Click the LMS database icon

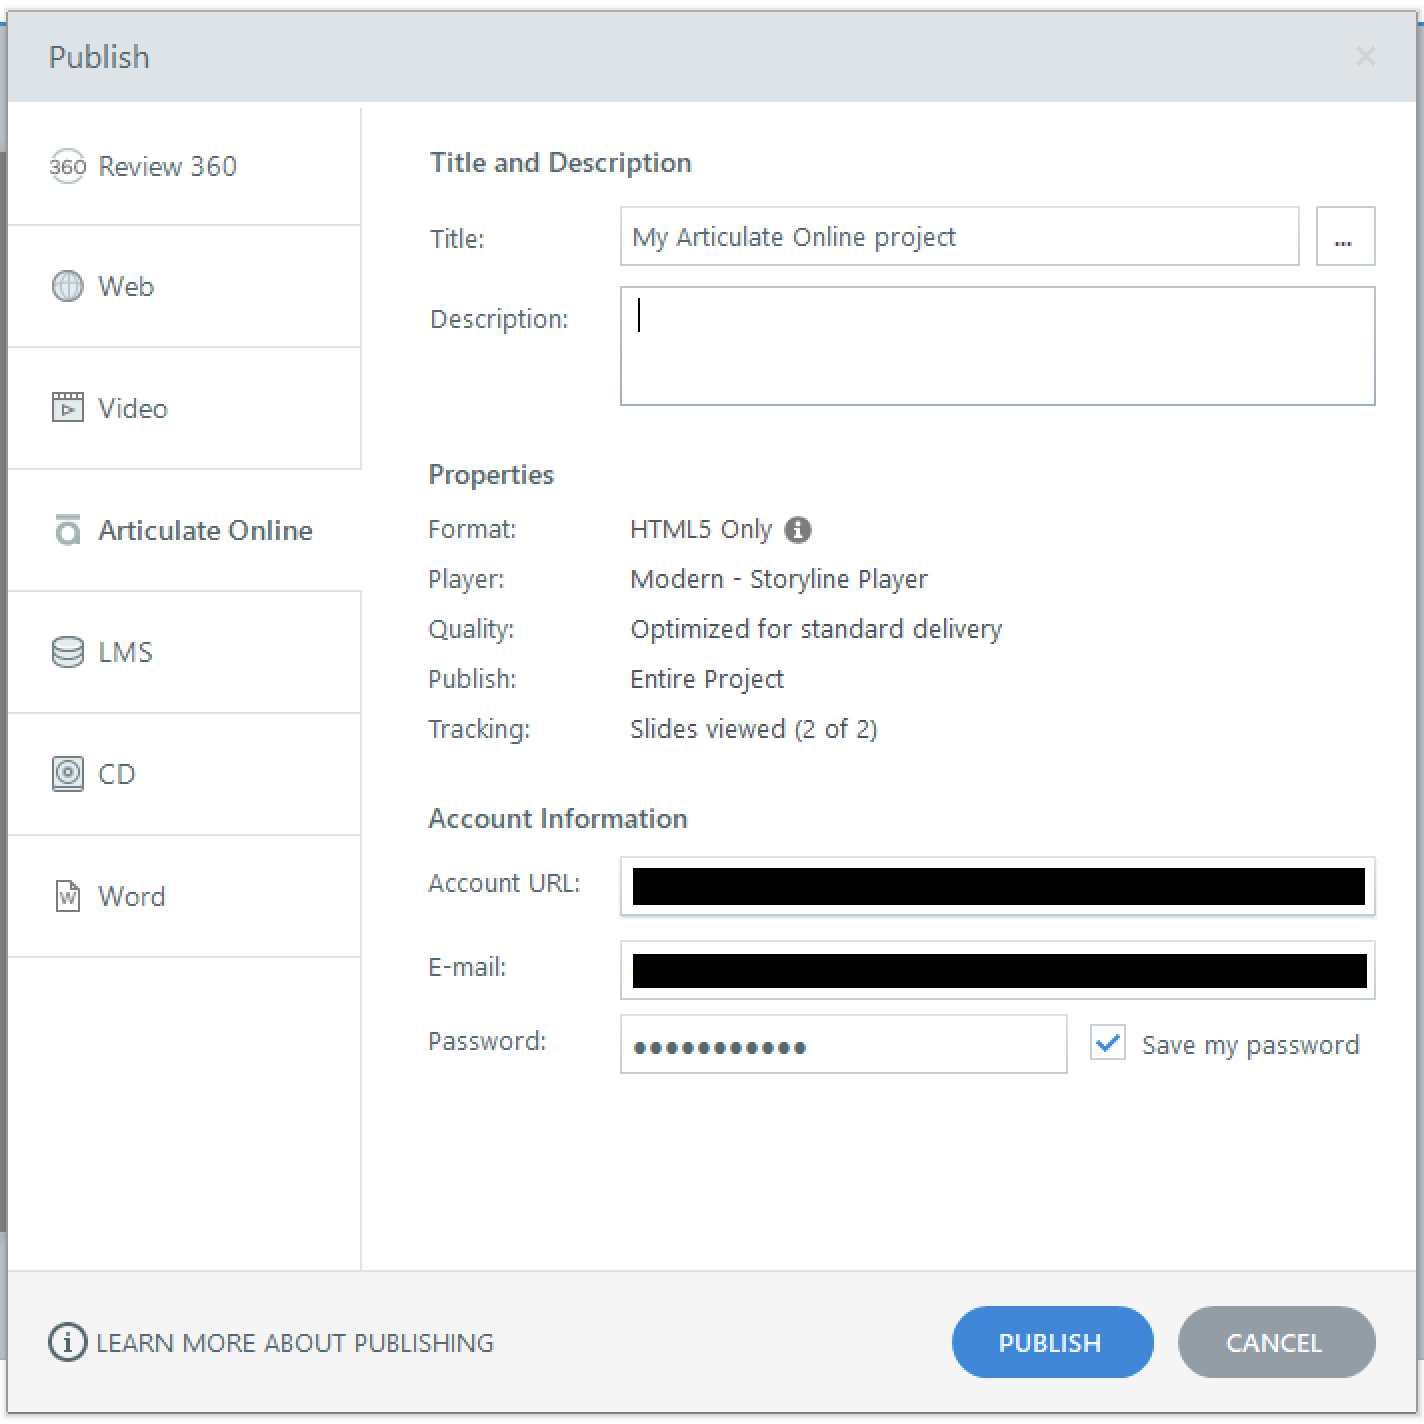pyautogui.click(x=67, y=652)
